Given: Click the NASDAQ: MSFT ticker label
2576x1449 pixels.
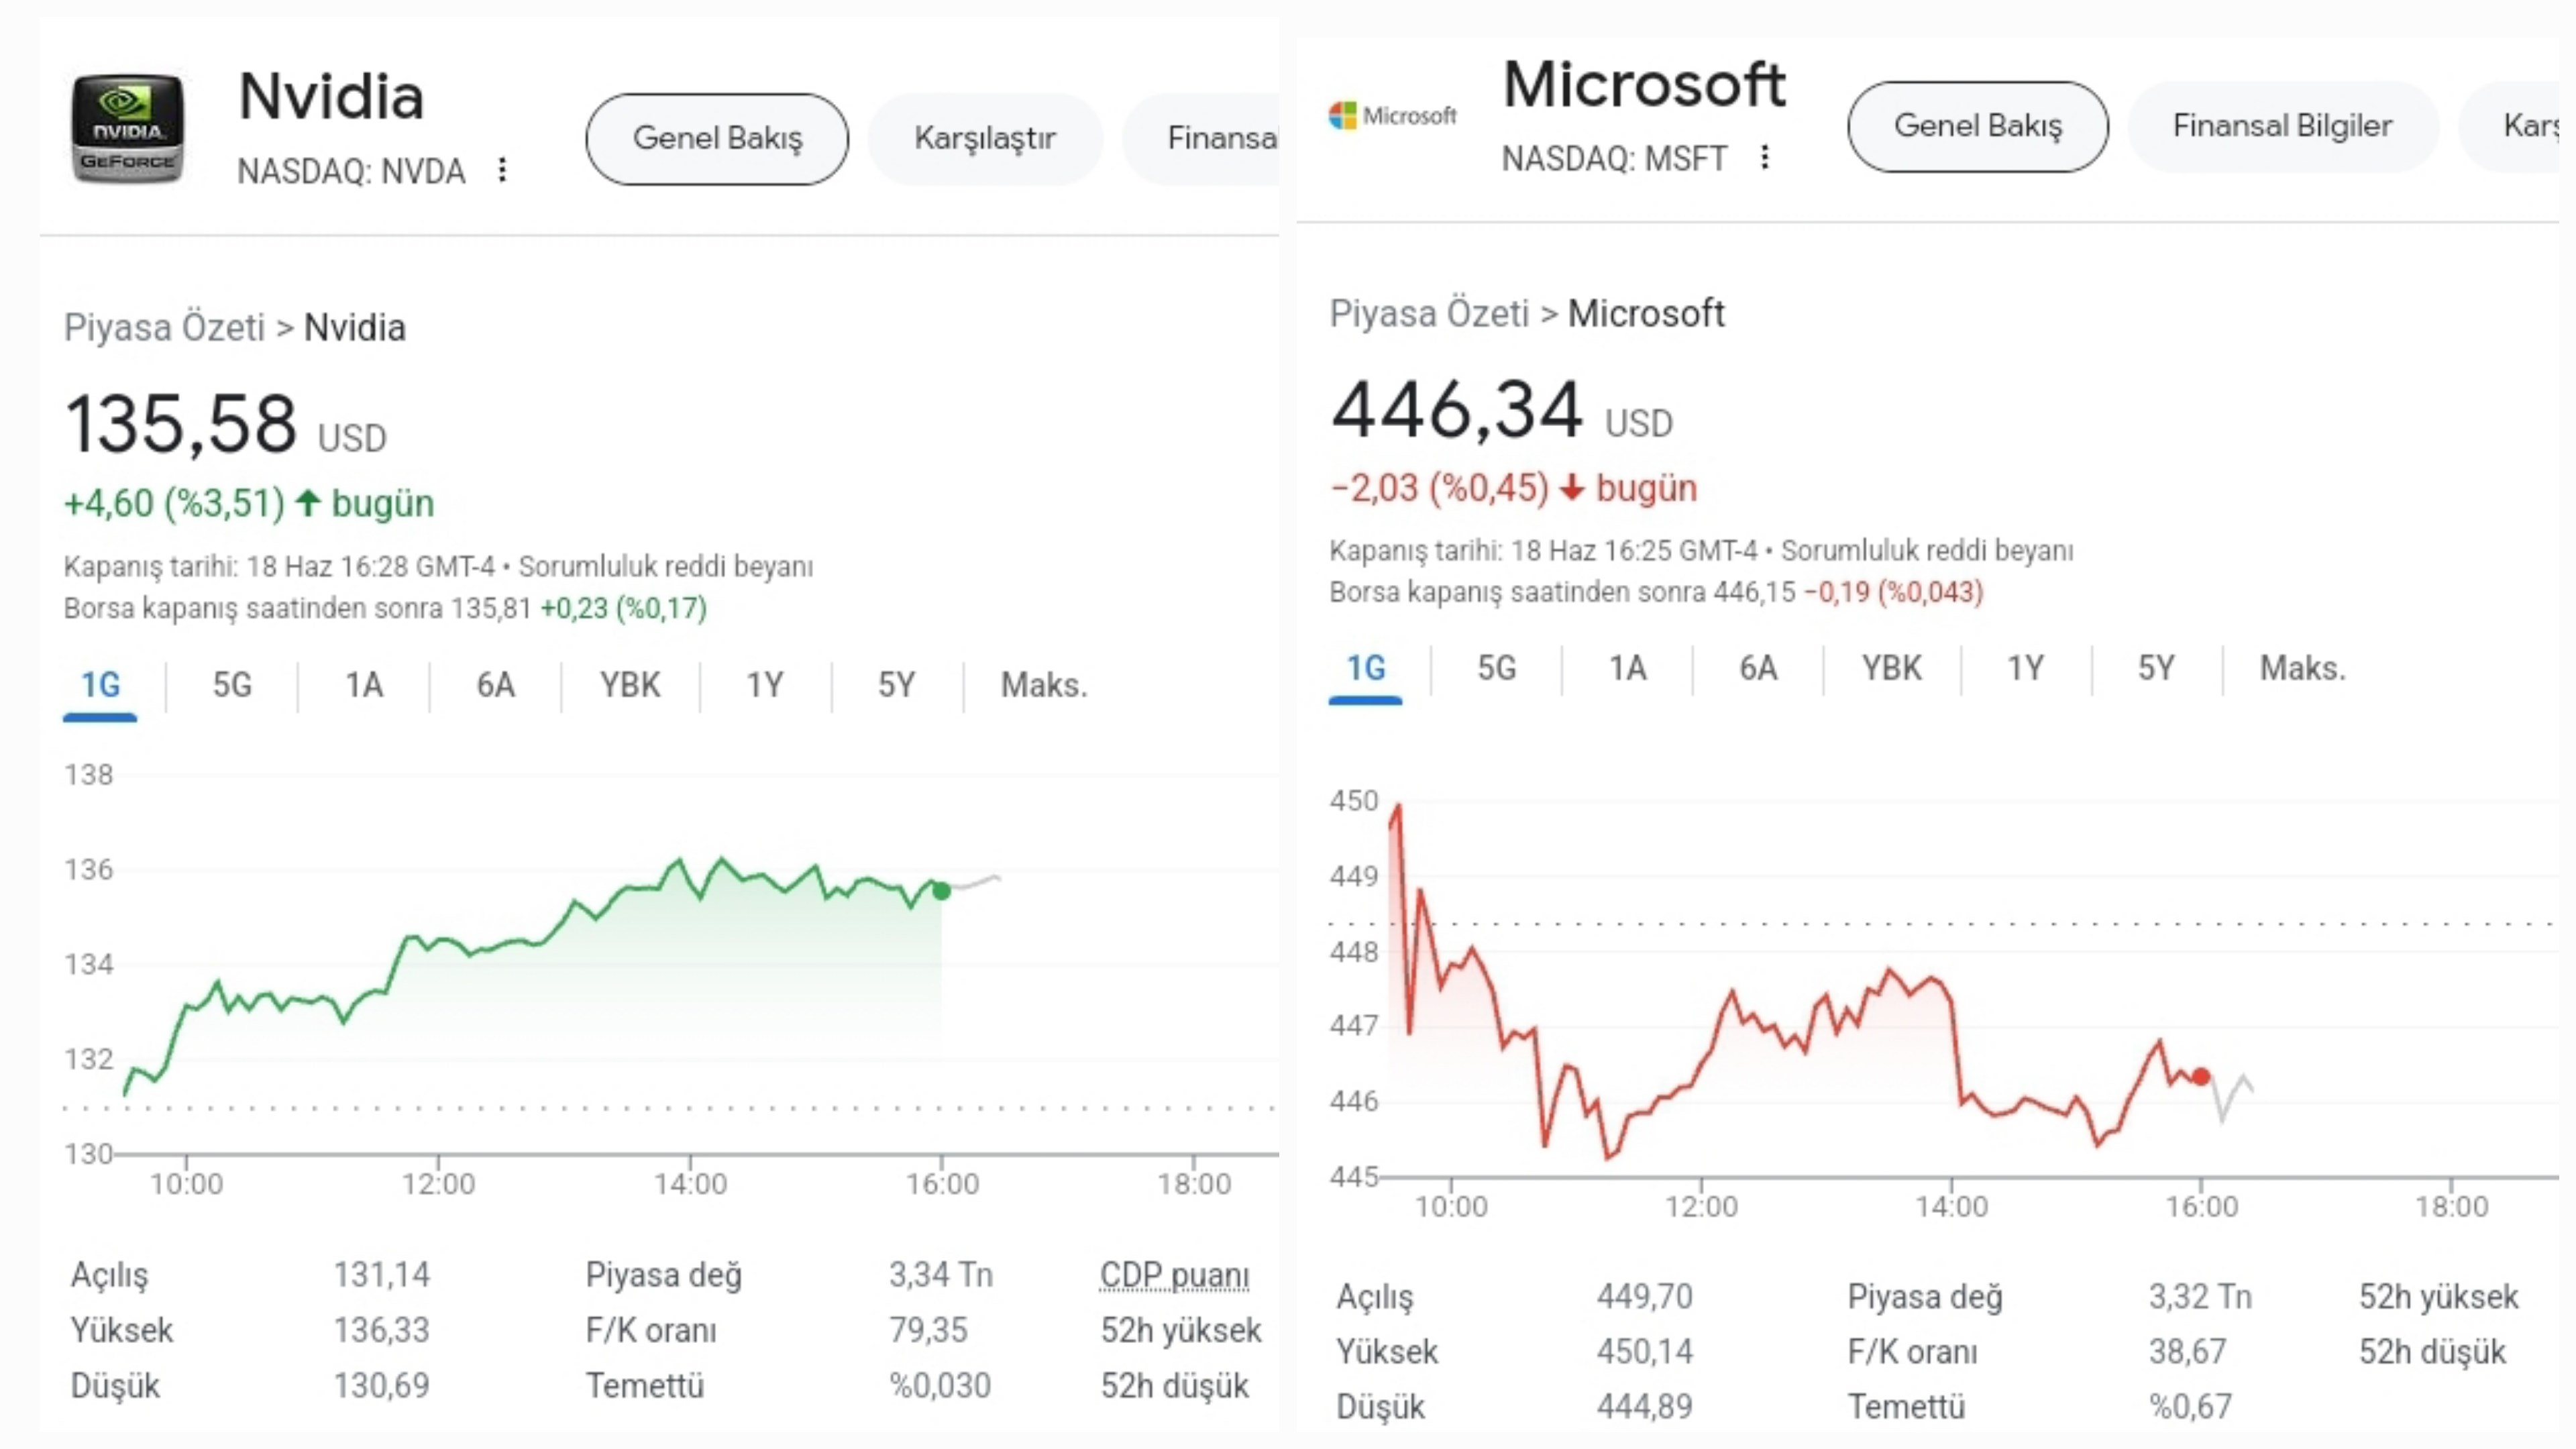Looking at the screenshot, I should click(x=1614, y=158).
